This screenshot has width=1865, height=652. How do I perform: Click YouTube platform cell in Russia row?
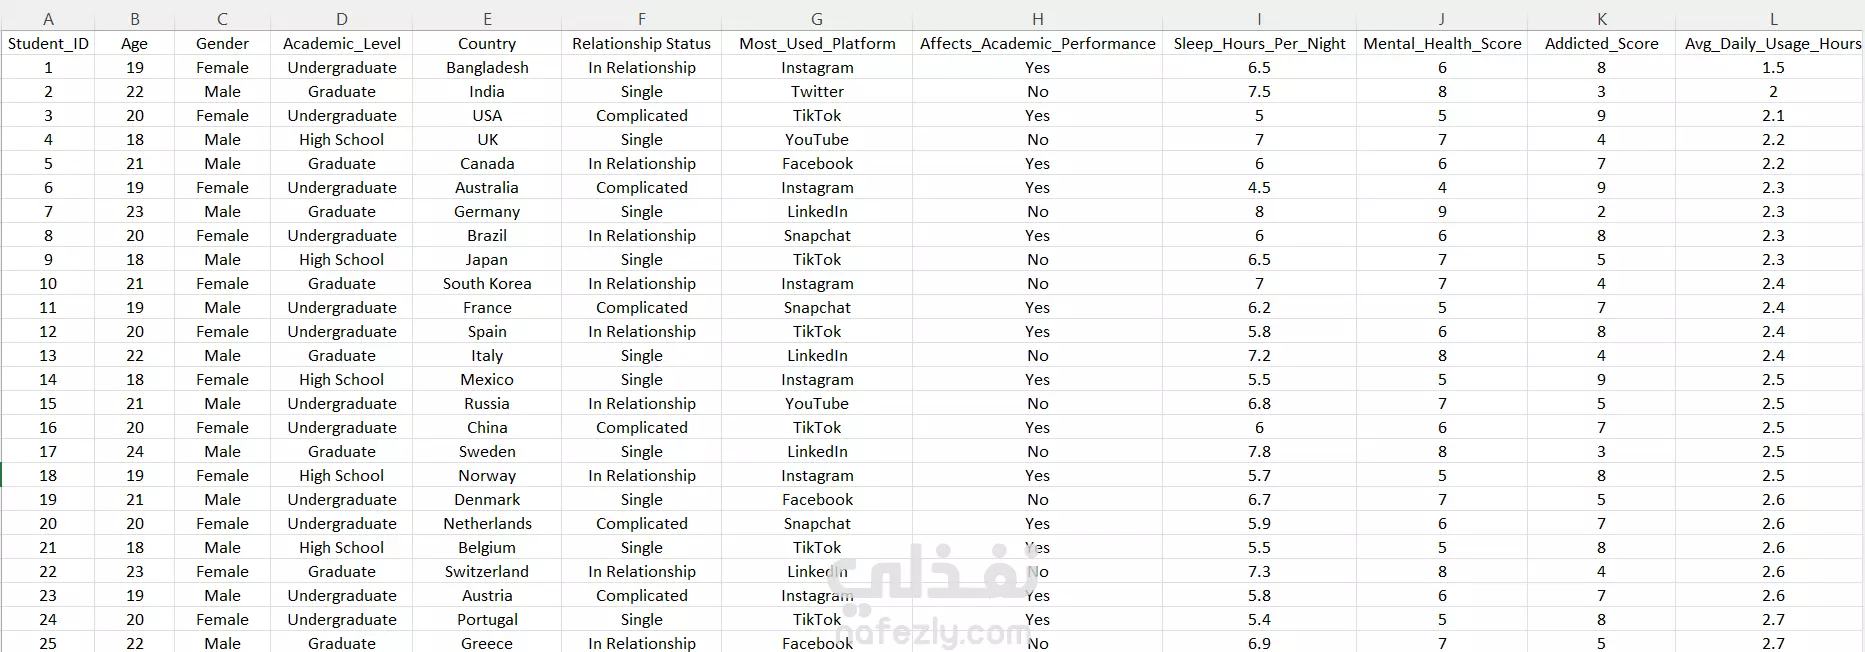point(817,403)
